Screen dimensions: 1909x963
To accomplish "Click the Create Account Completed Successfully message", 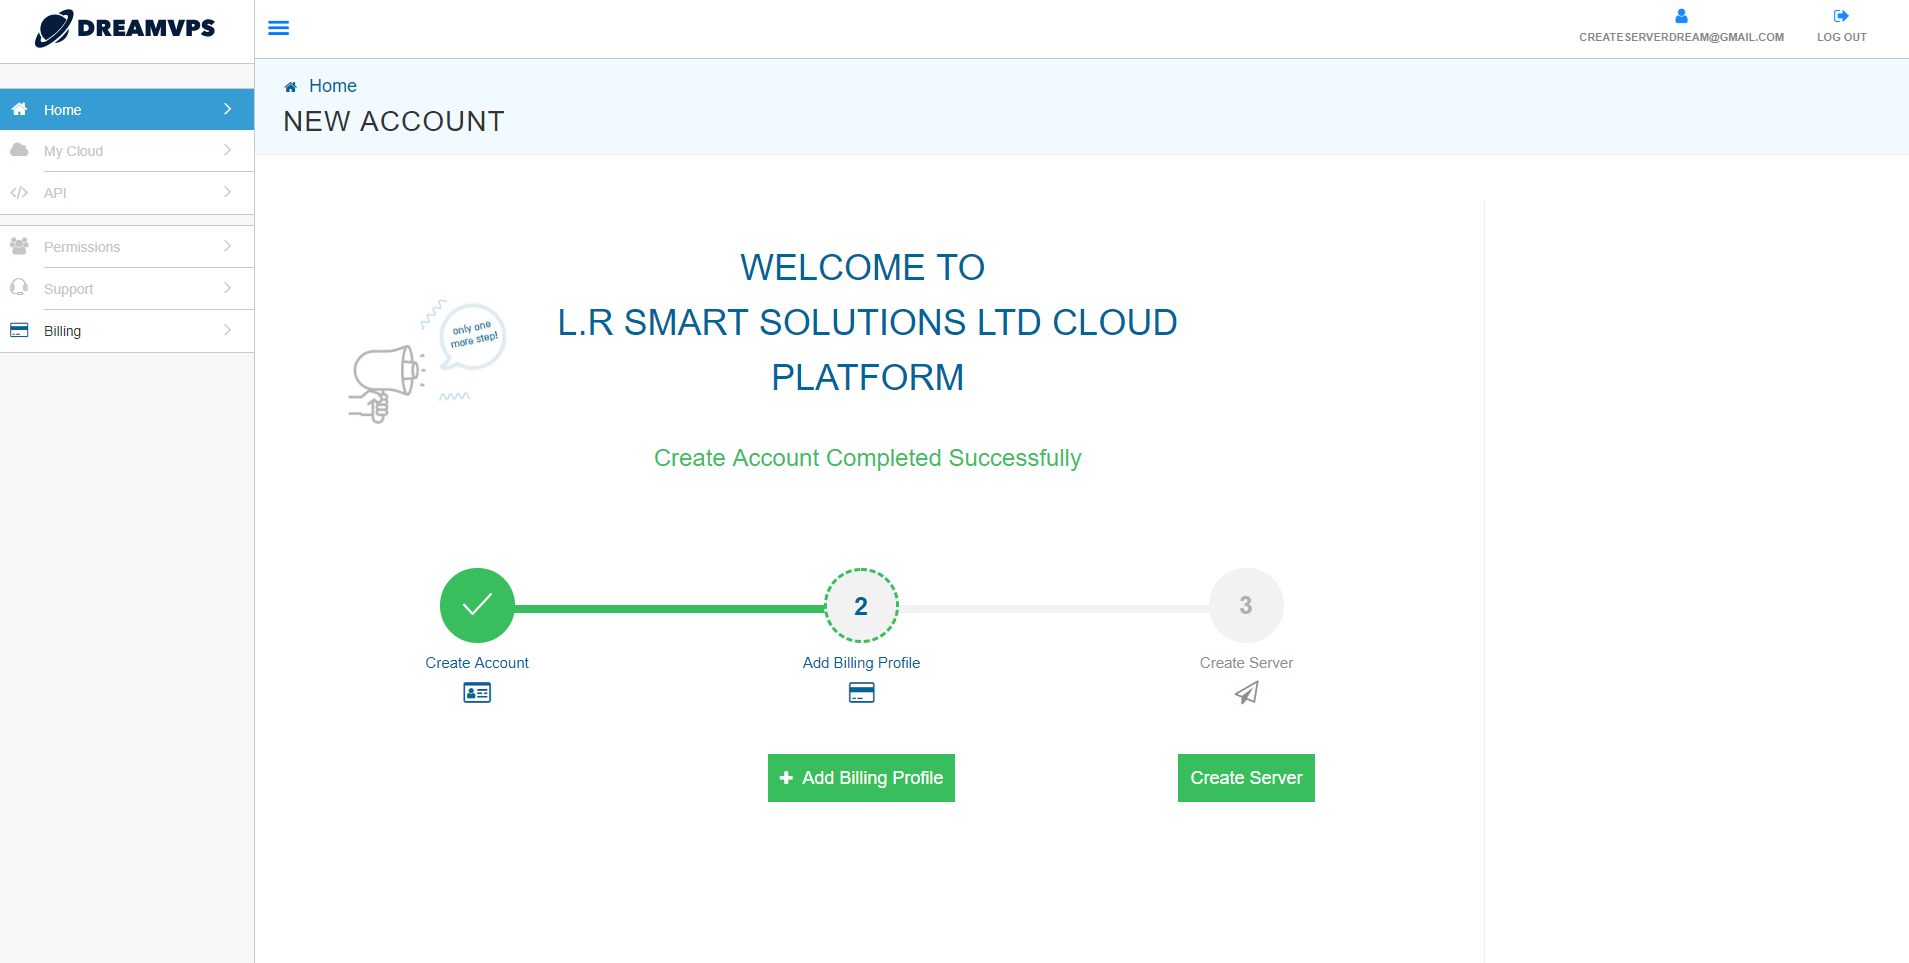I will (x=867, y=458).
